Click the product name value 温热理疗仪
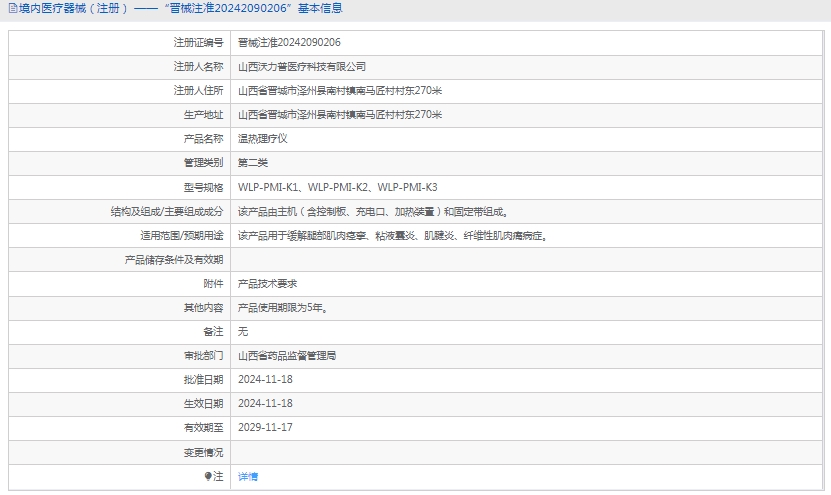Screen dimensions: 831x495 (x=262, y=139)
